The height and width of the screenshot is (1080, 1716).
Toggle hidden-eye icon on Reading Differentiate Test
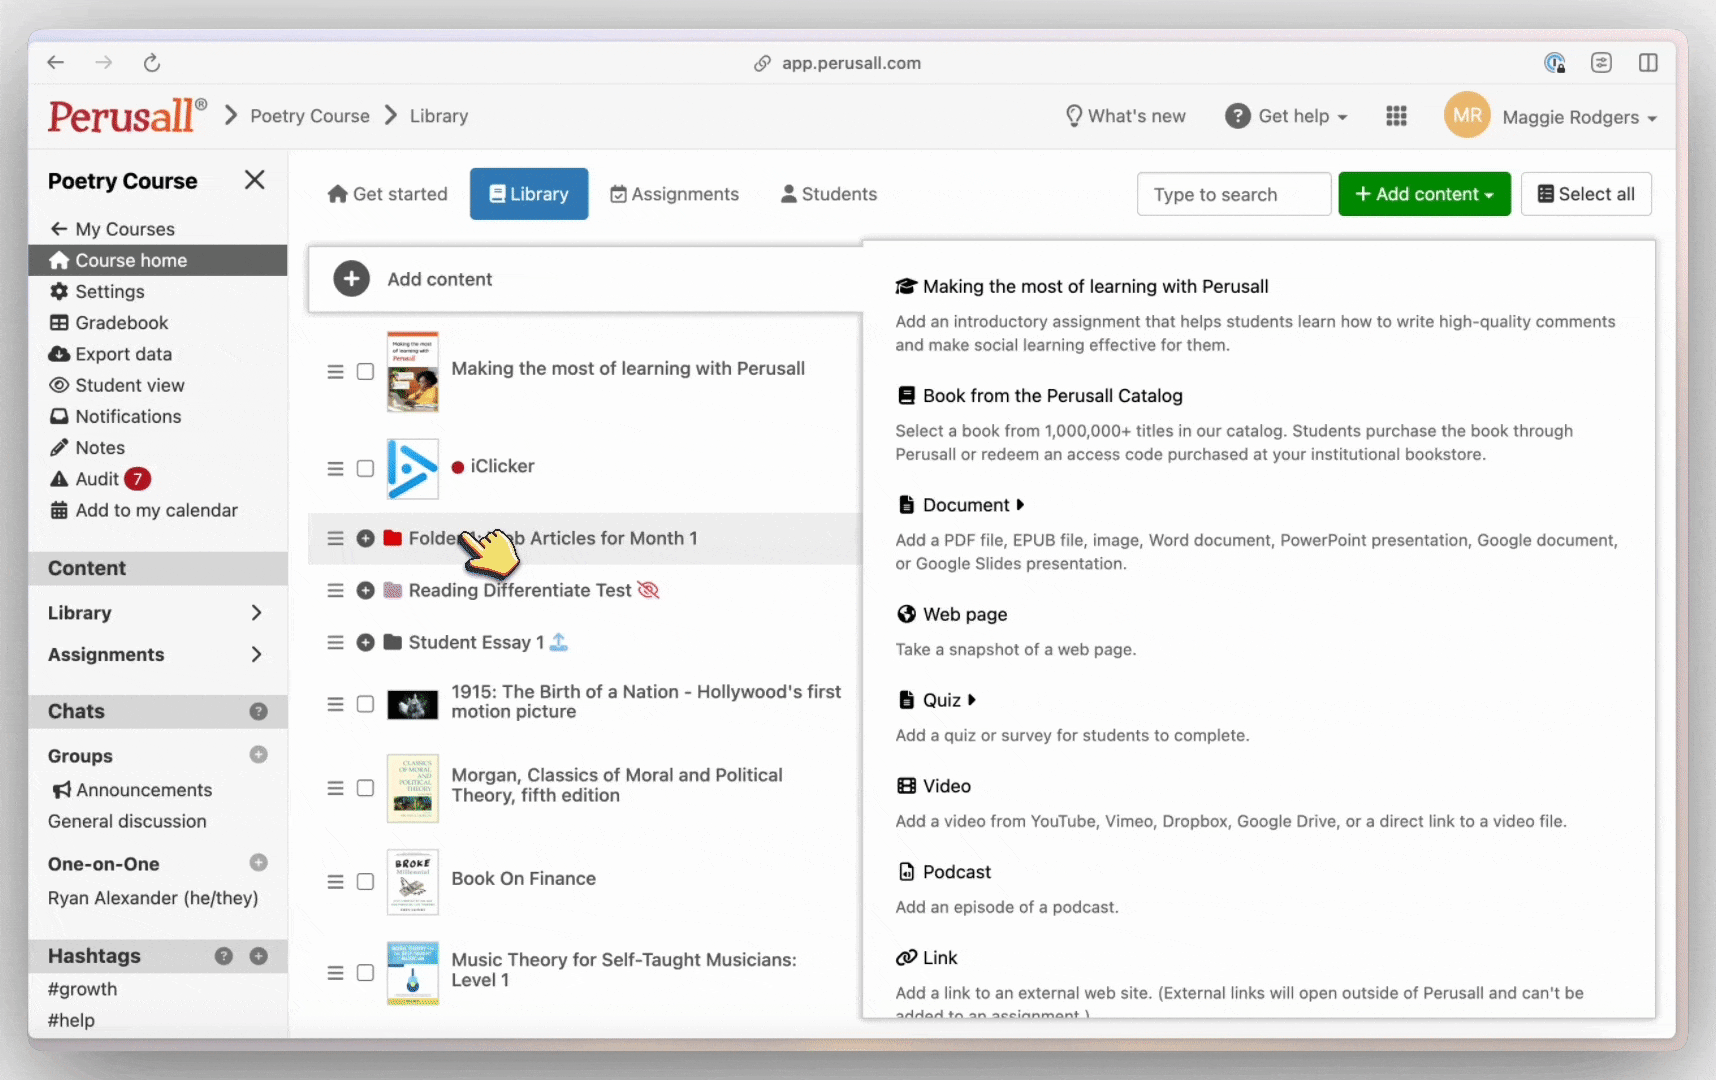click(648, 590)
